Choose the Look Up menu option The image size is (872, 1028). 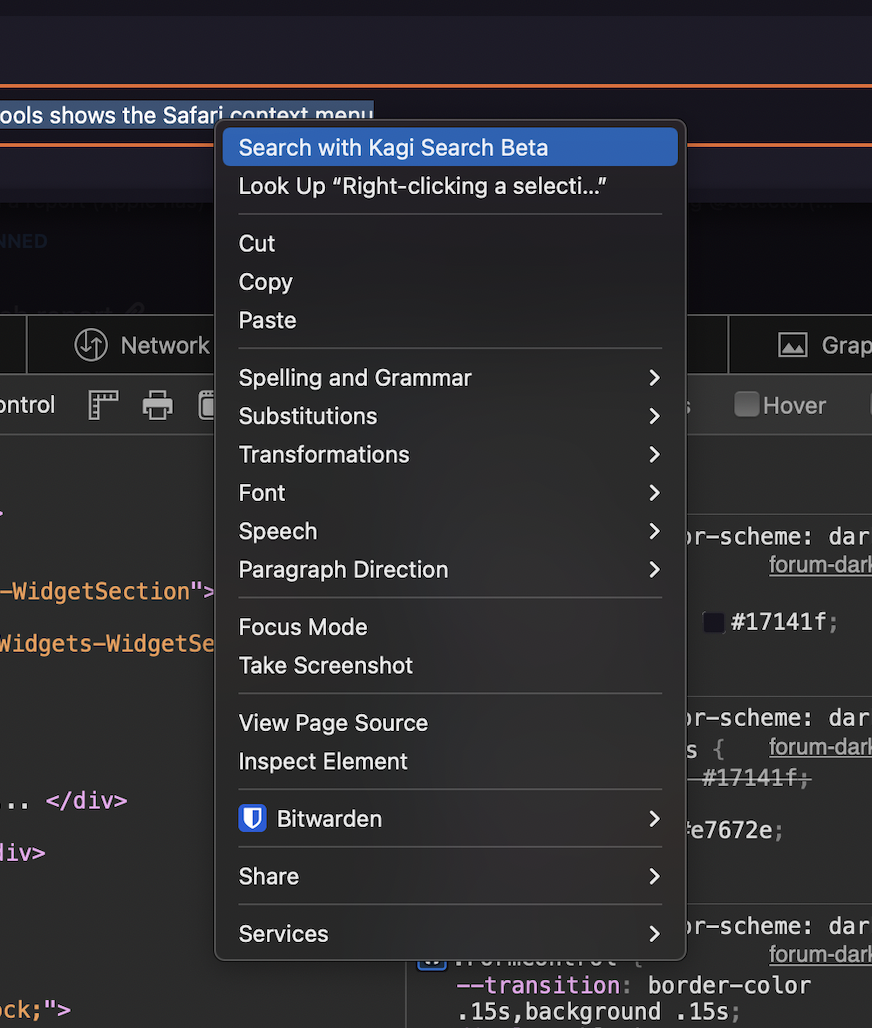(422, 186)
